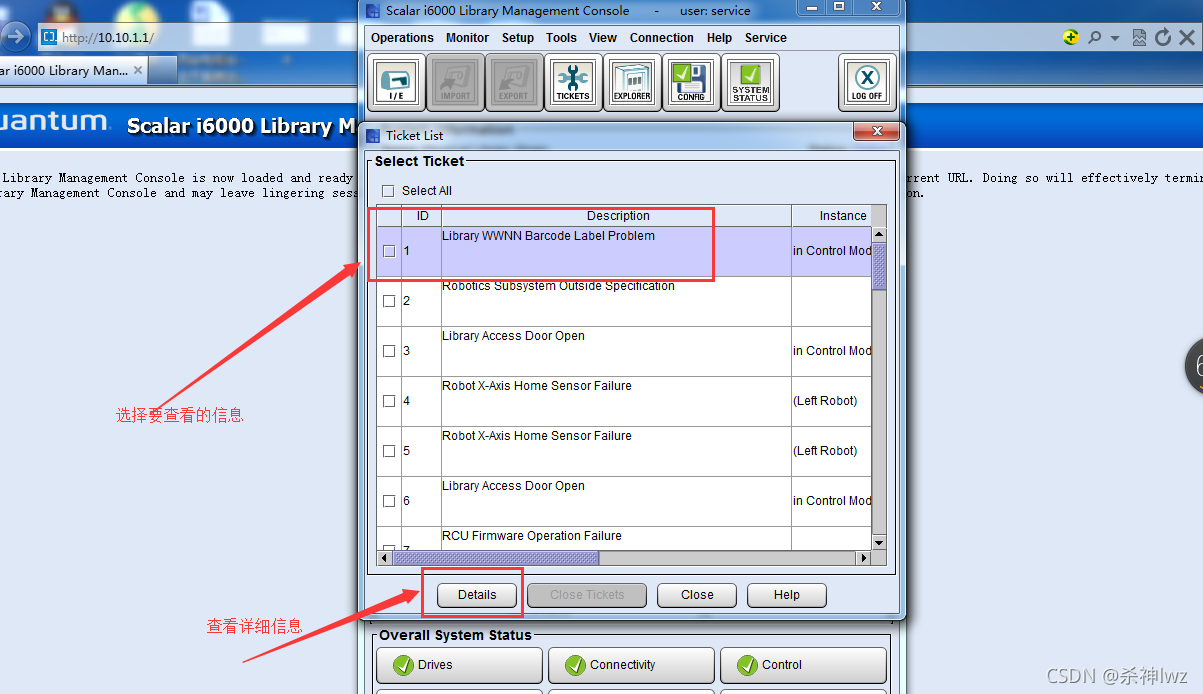The height and width of the screenshot is (694, 1203).
Task: Click the Close button in Ticket List
Action: 697,595
